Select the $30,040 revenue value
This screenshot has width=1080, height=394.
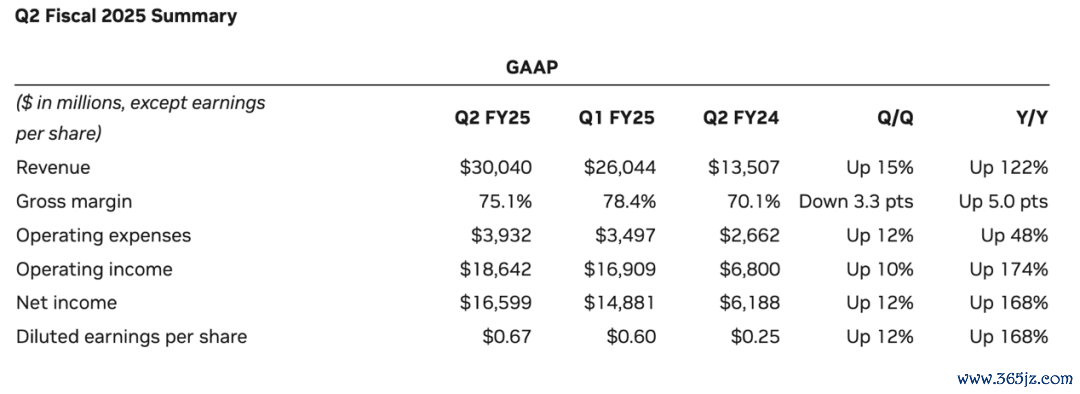[496, 167]
